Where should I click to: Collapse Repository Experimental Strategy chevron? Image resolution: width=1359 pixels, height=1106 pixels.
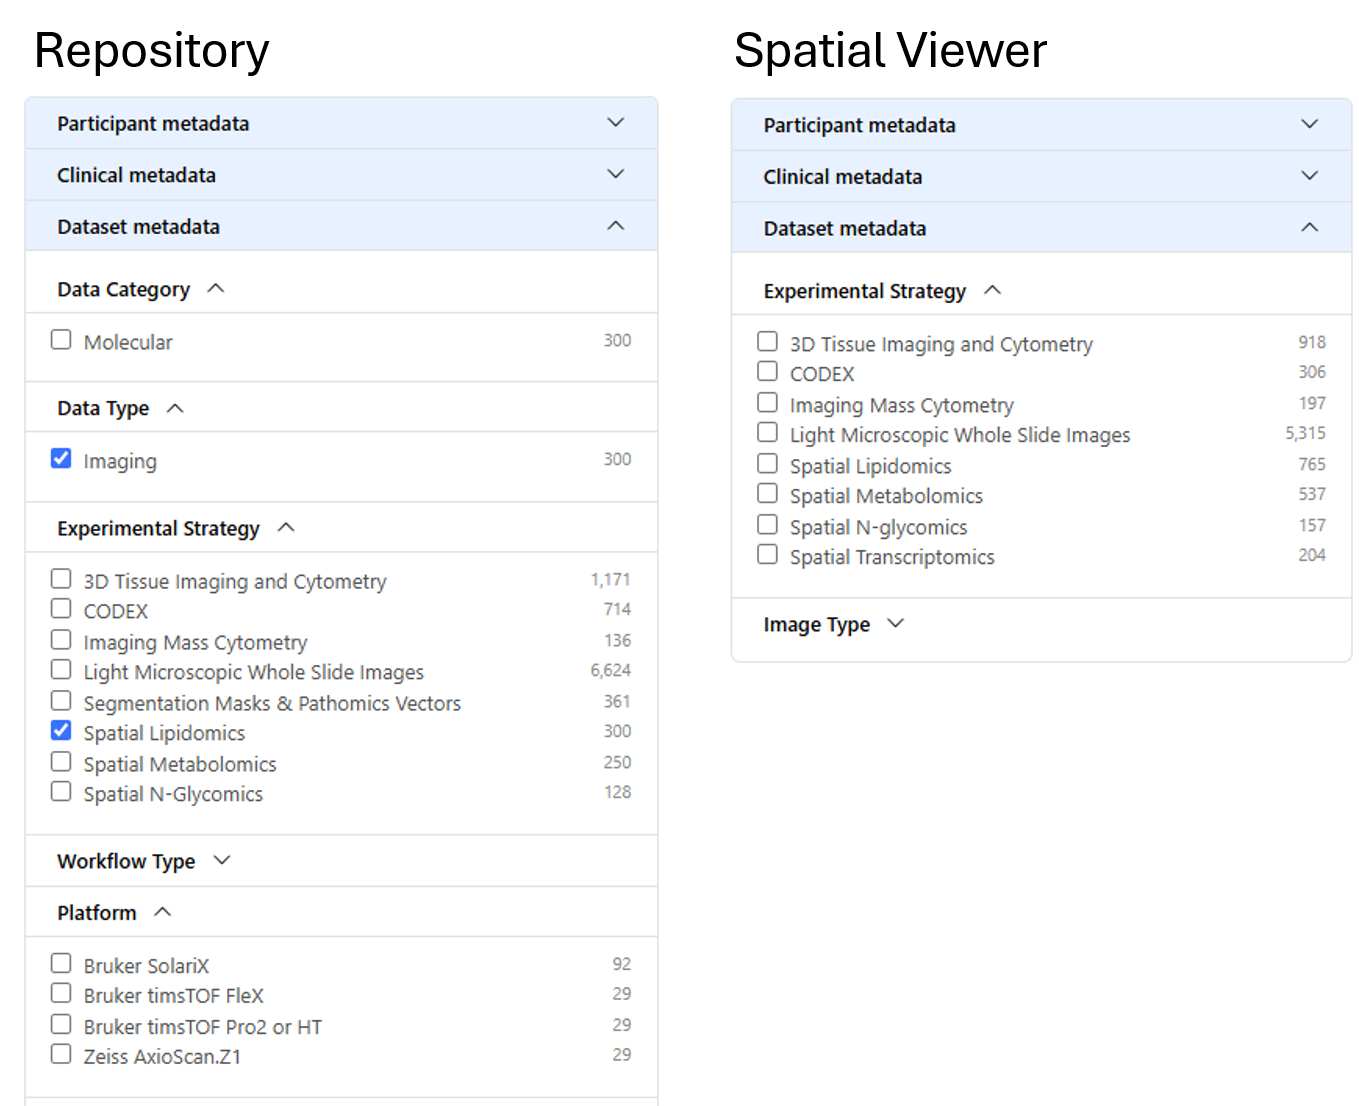tap(286, 527)
